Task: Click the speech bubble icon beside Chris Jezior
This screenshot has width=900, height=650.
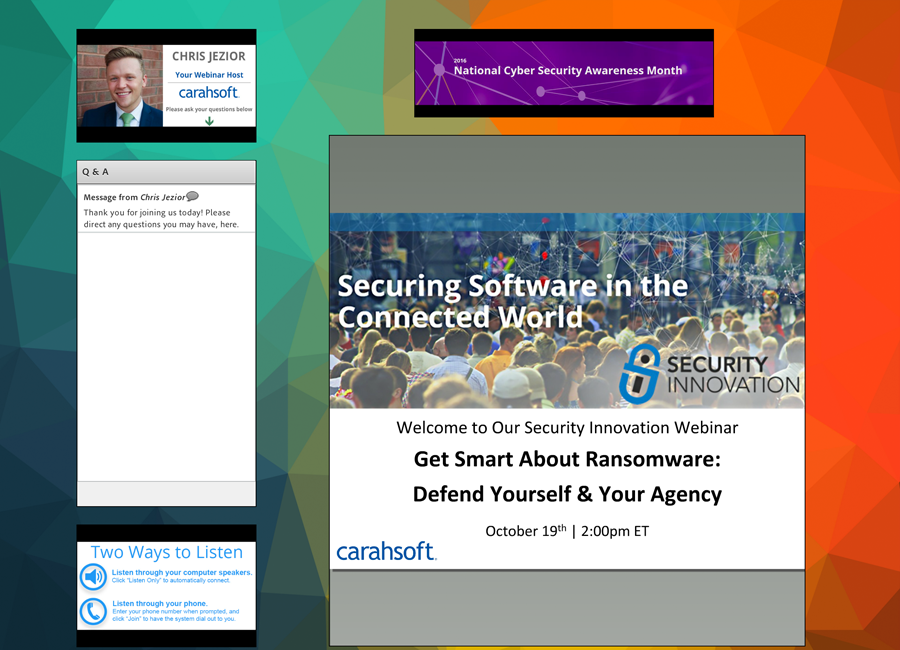Action: click(192, 196)
